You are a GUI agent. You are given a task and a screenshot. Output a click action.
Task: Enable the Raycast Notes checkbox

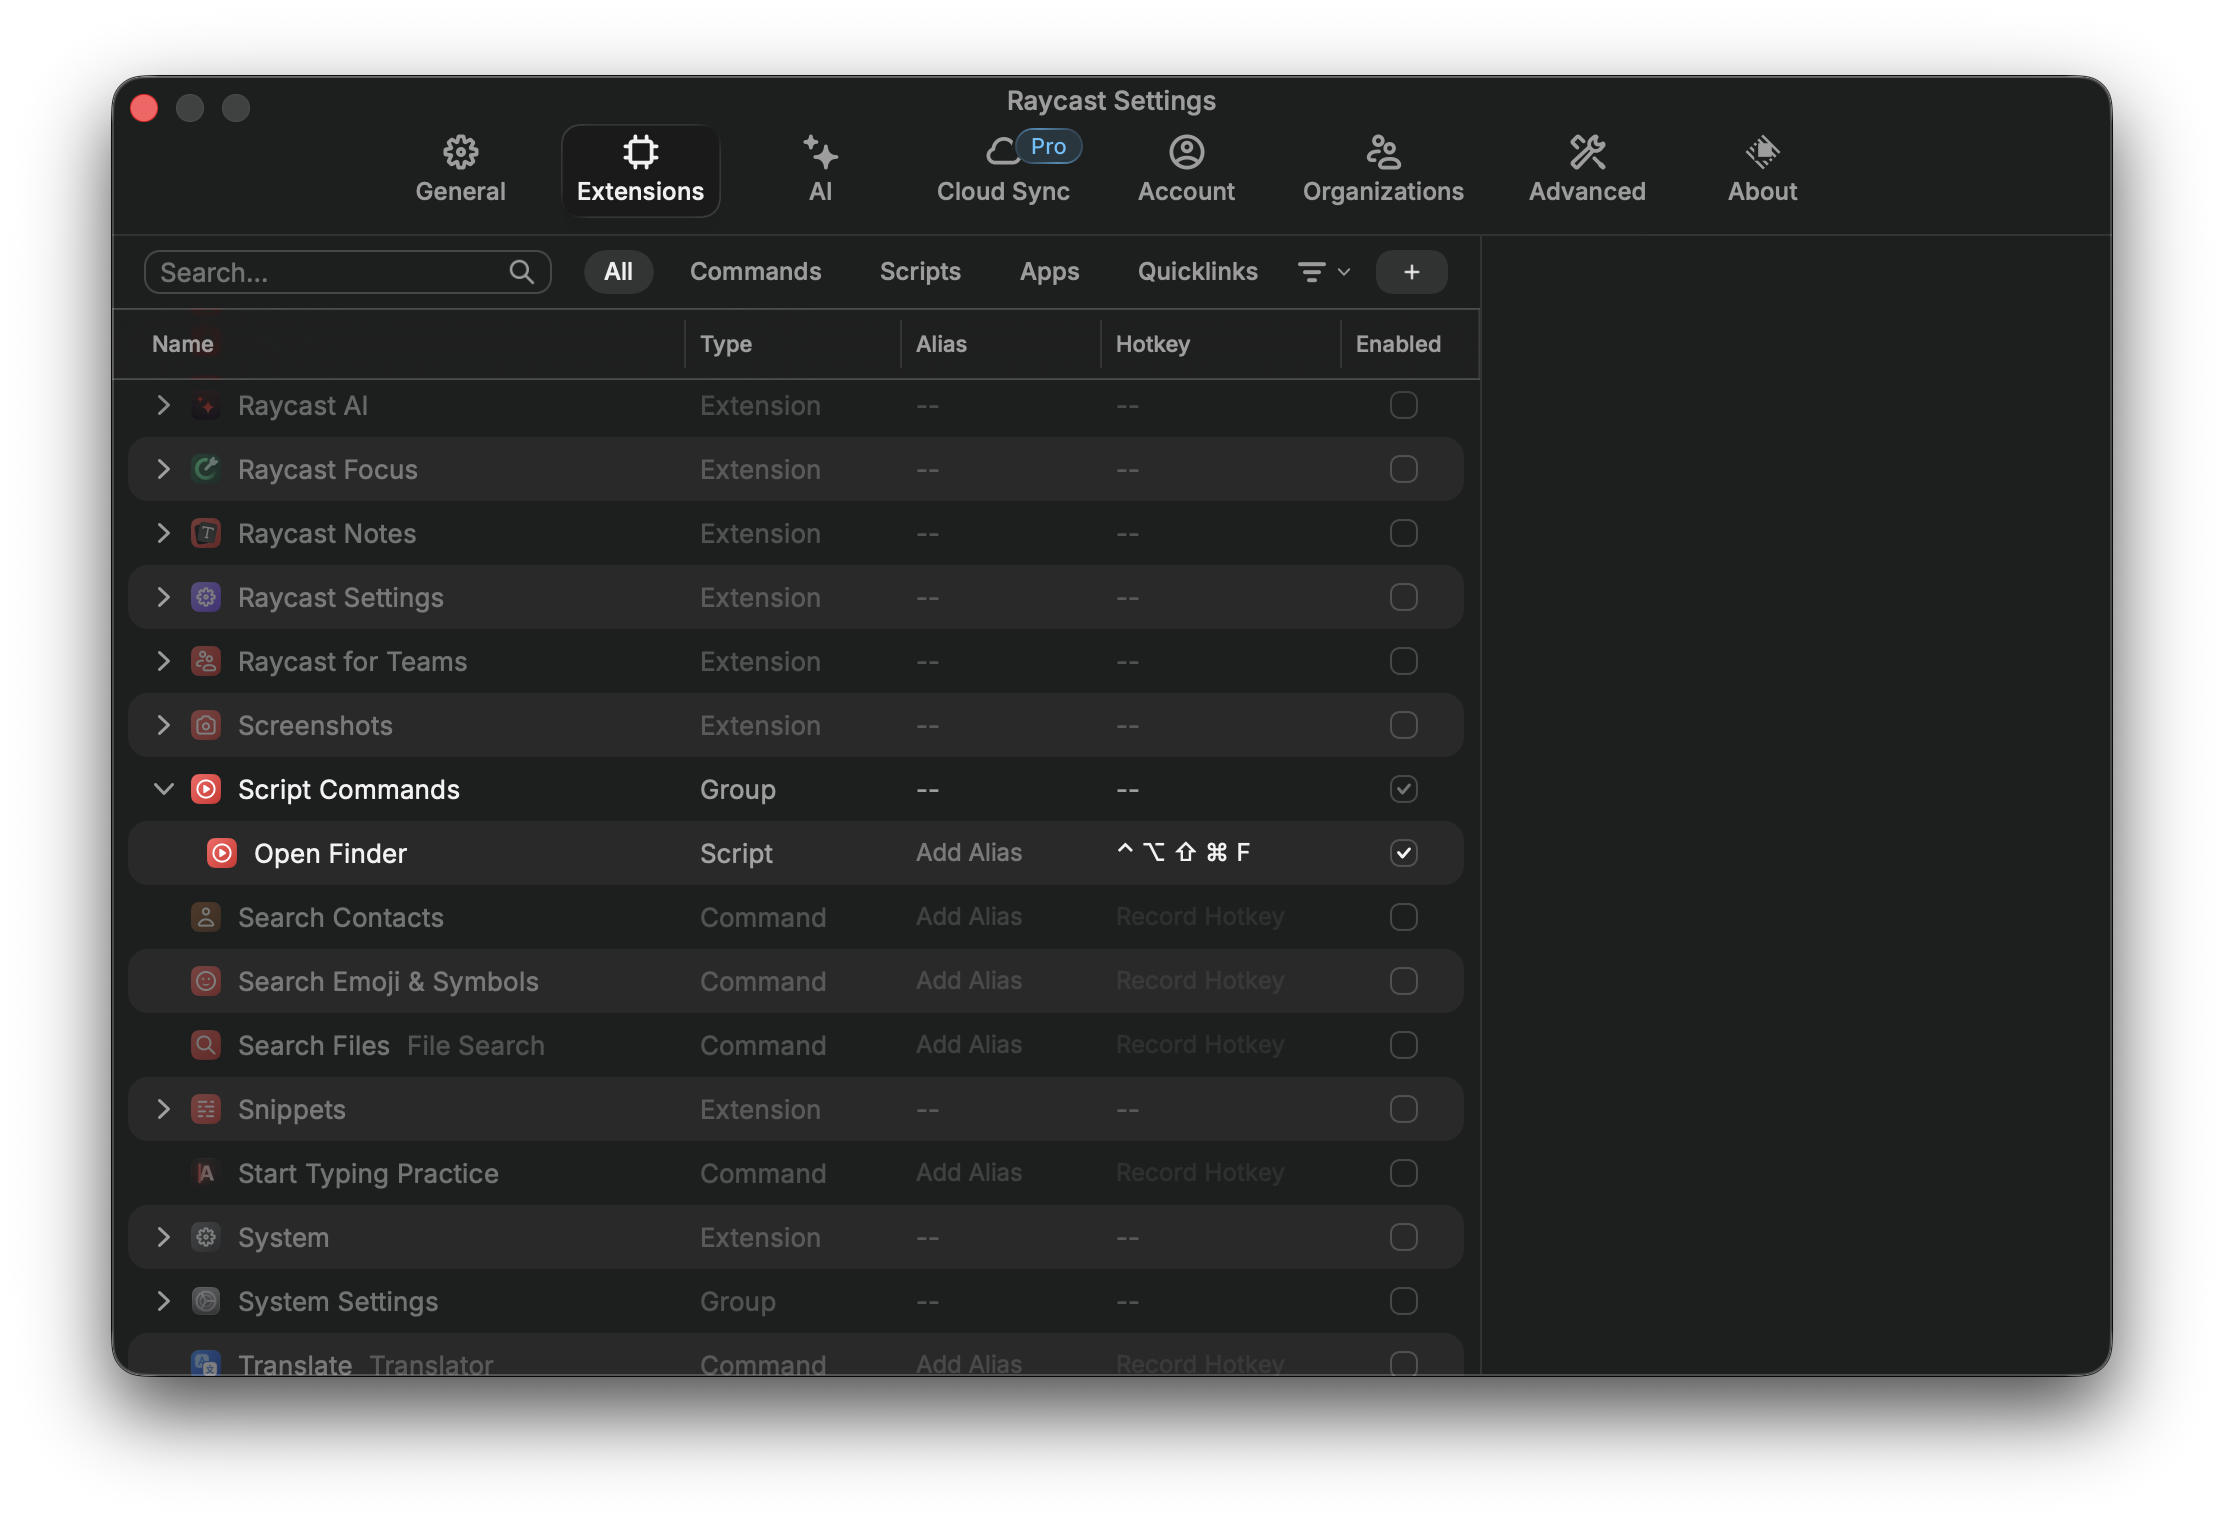[1403, 533]
